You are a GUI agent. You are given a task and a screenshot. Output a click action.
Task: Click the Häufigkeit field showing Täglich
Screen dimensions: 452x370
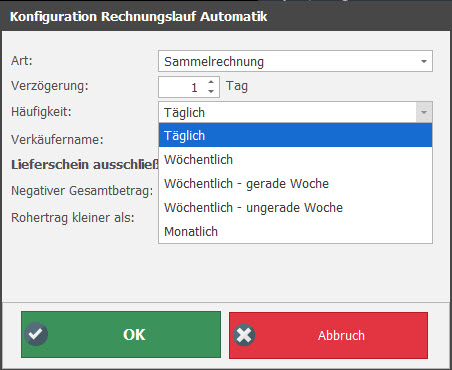(287, 112)
